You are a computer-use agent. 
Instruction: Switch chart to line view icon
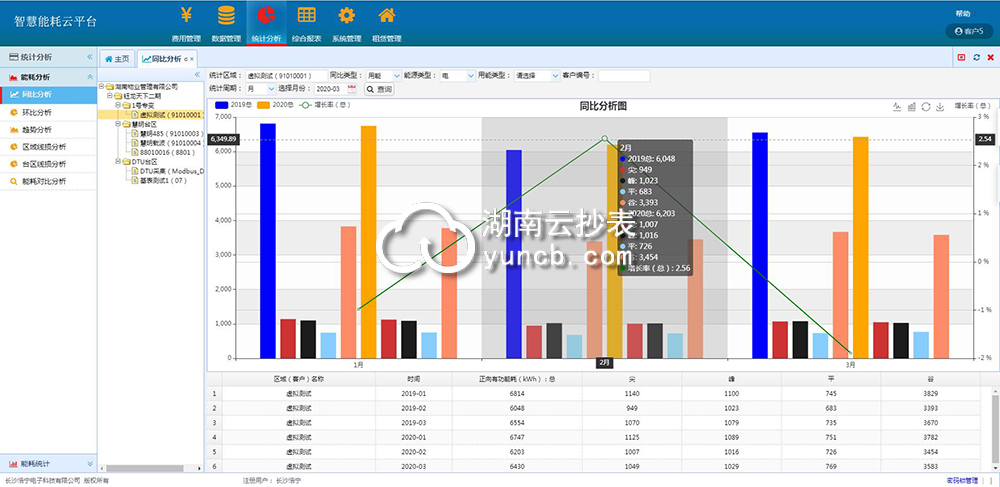coord(897,106)
